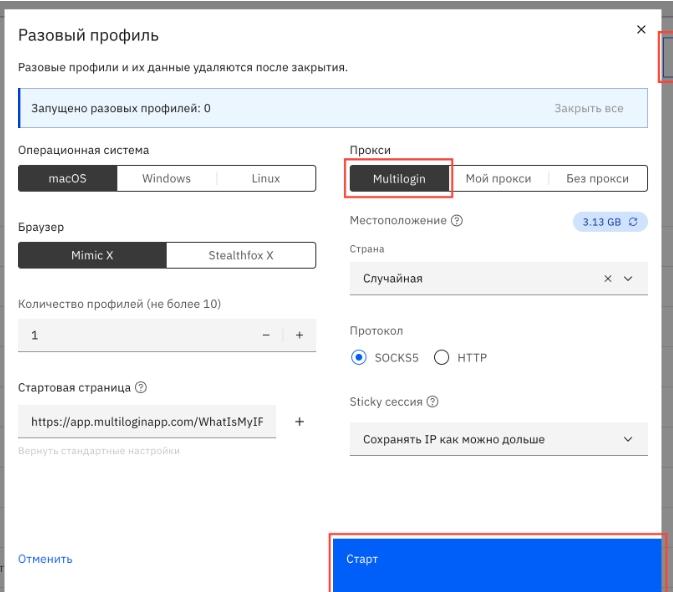Increase profile count with plus button
This screenshot has width=673, height=592.
(300, 335)
